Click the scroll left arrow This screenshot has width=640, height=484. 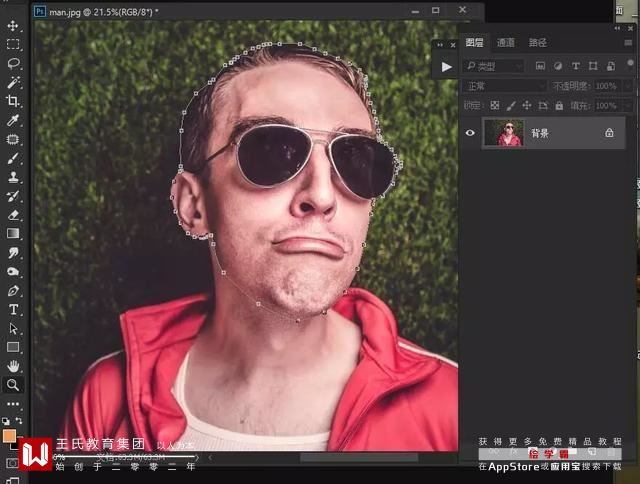click(x=210, y=457)
